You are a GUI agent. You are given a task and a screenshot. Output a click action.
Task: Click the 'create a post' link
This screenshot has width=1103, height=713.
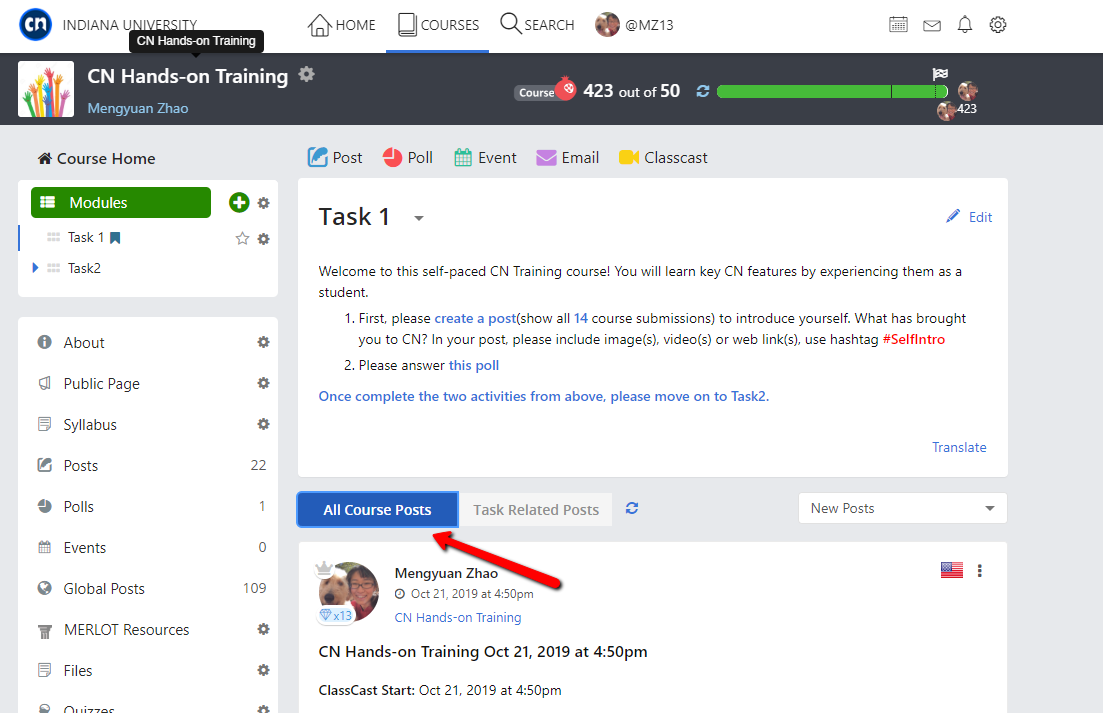click(476, 319)
